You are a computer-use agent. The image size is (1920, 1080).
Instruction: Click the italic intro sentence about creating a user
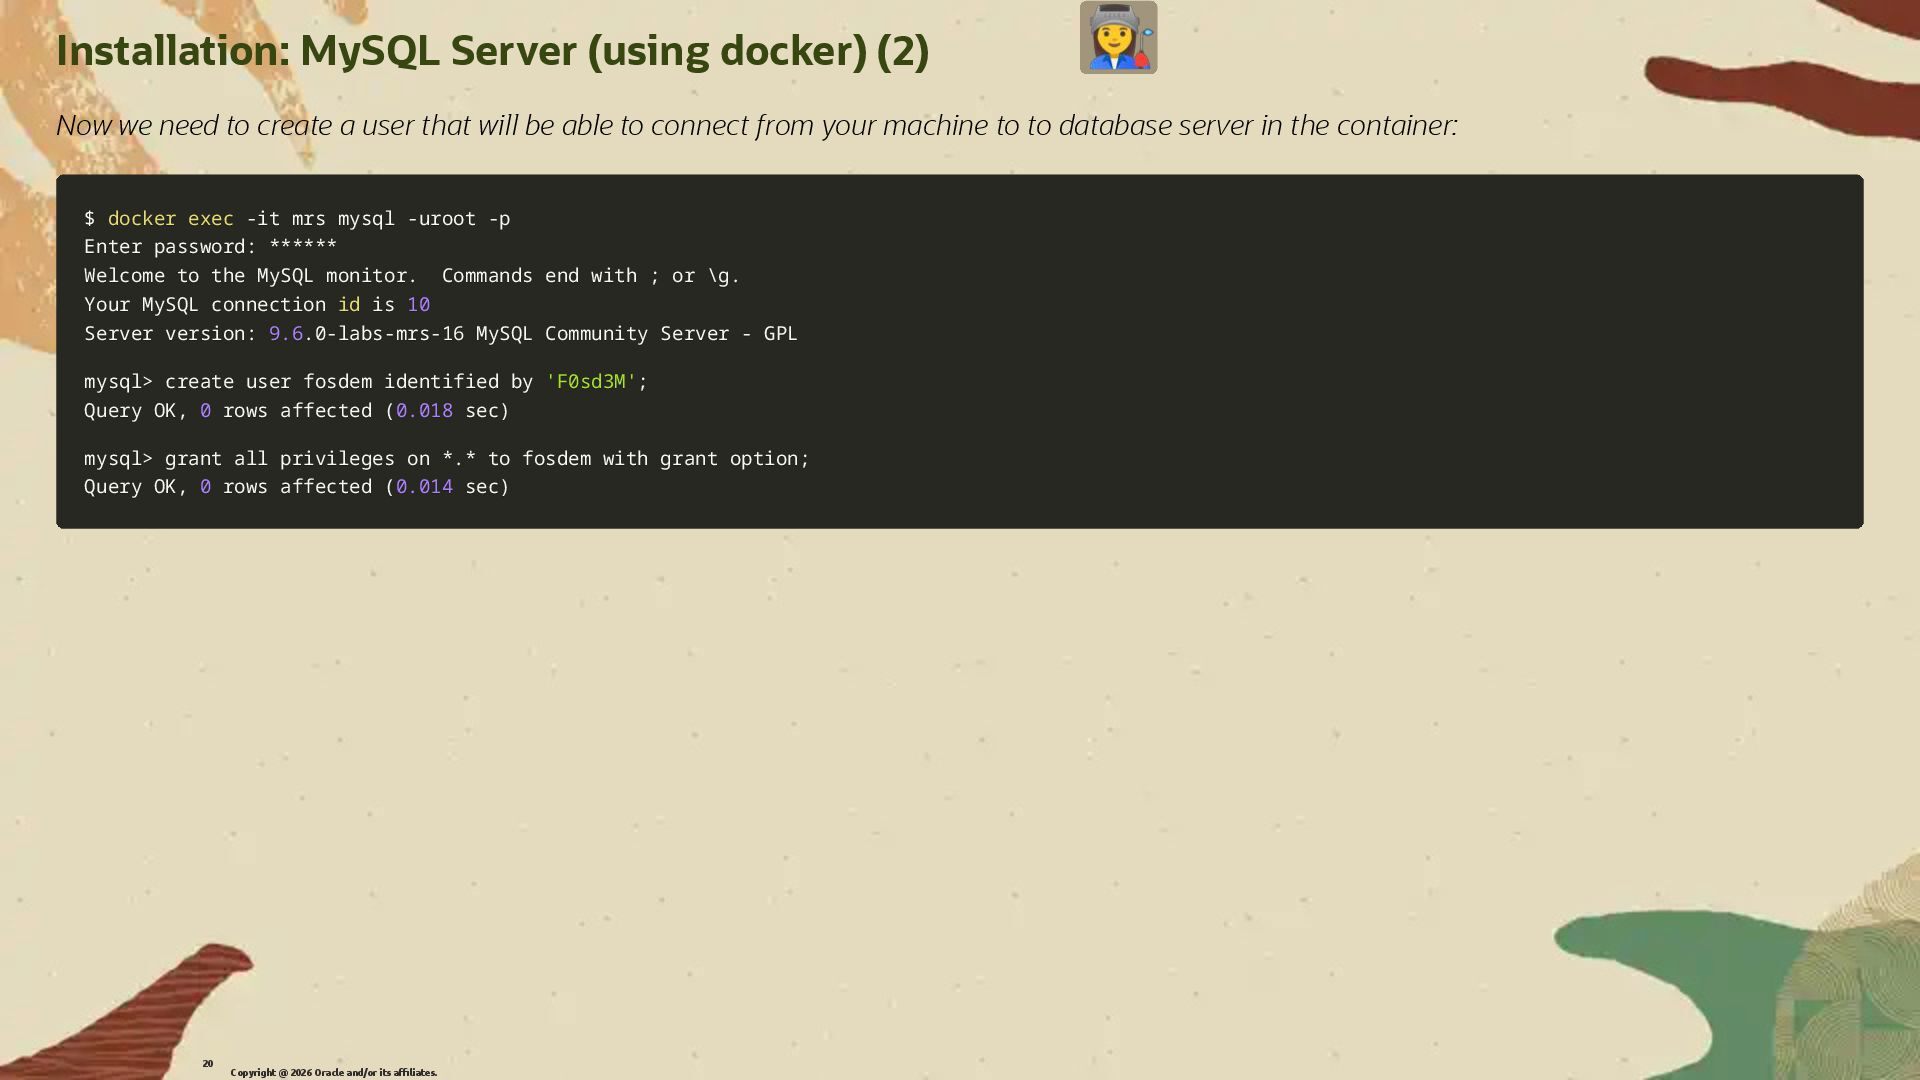[x=756, y=125]
